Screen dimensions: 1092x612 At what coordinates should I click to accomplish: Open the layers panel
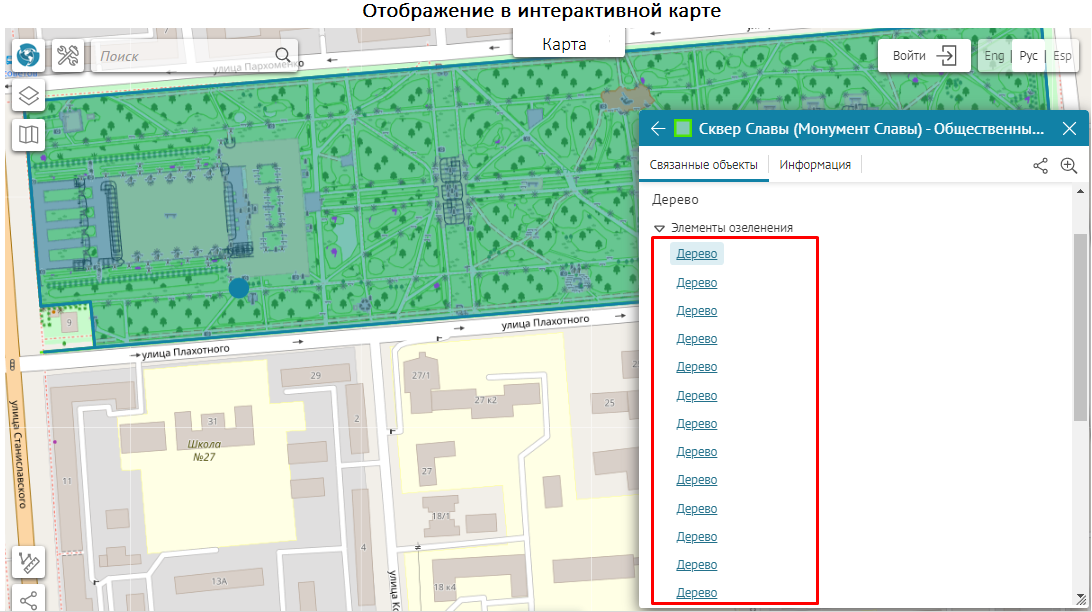coord(29,96)
